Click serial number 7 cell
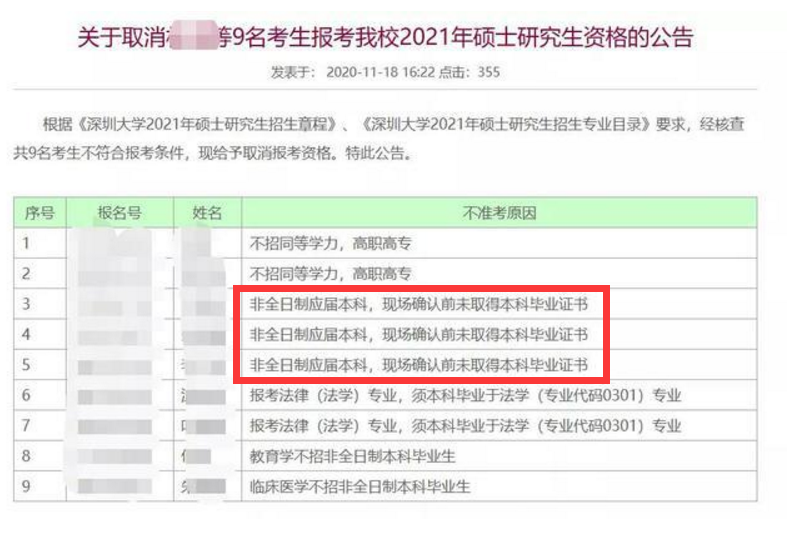793x538 pixels. click(40, 425)
